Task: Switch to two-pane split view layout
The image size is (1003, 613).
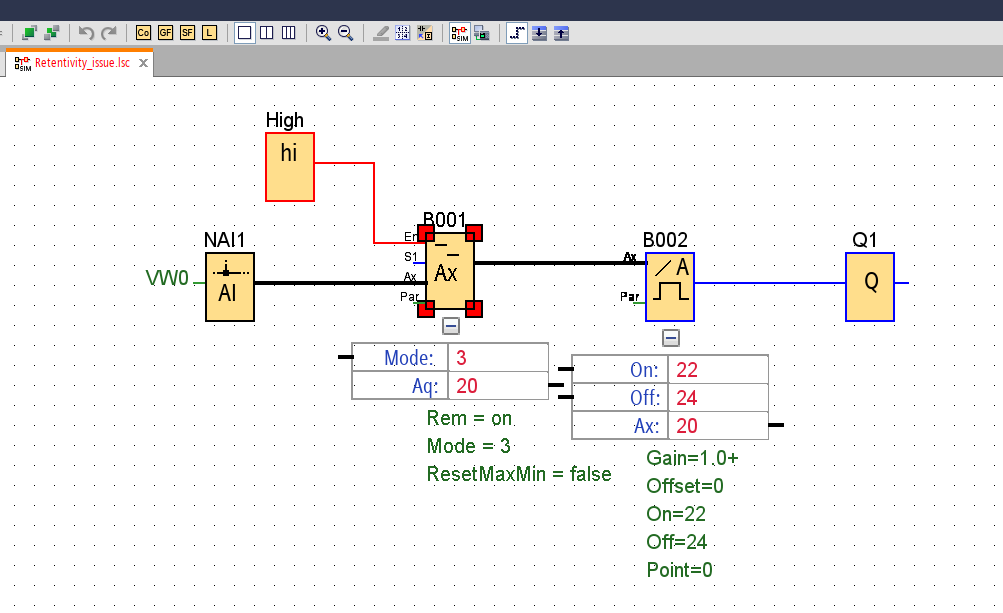Action: click(x=266, y=33)
